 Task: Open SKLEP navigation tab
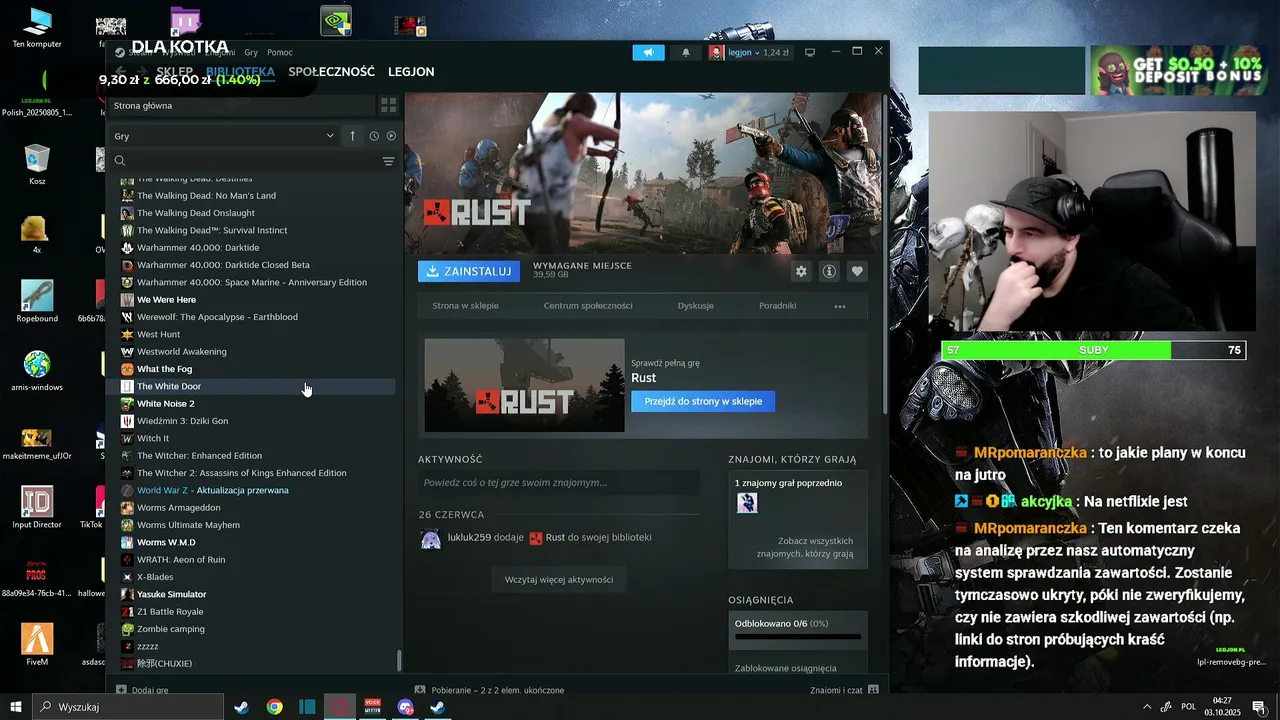click(174, 72)
